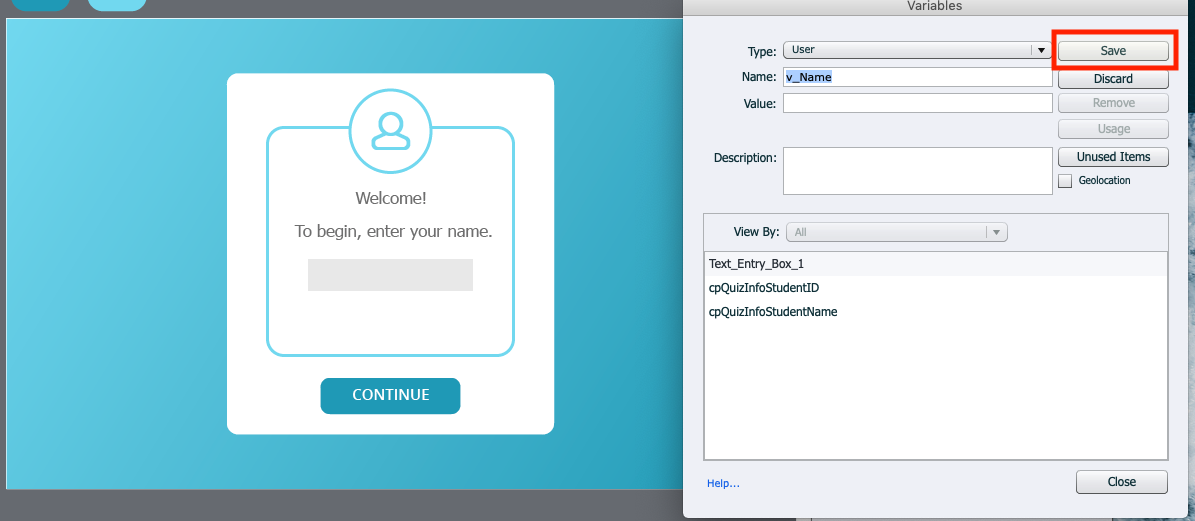Enable the Geolocation checkbox

pyautogui.click(x=1065, y=181)
